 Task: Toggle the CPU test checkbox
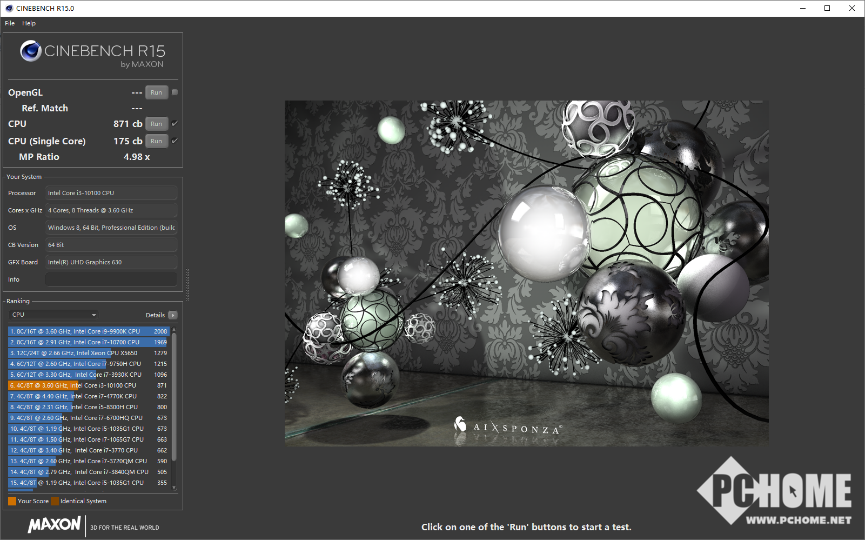tap(175, 124)
